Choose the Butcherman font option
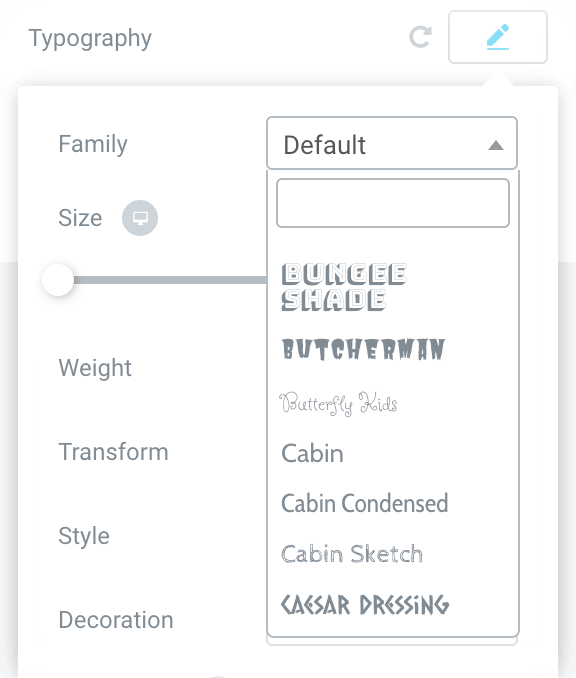Viewport: 576px width, 678px height. (x=363, y=349)
